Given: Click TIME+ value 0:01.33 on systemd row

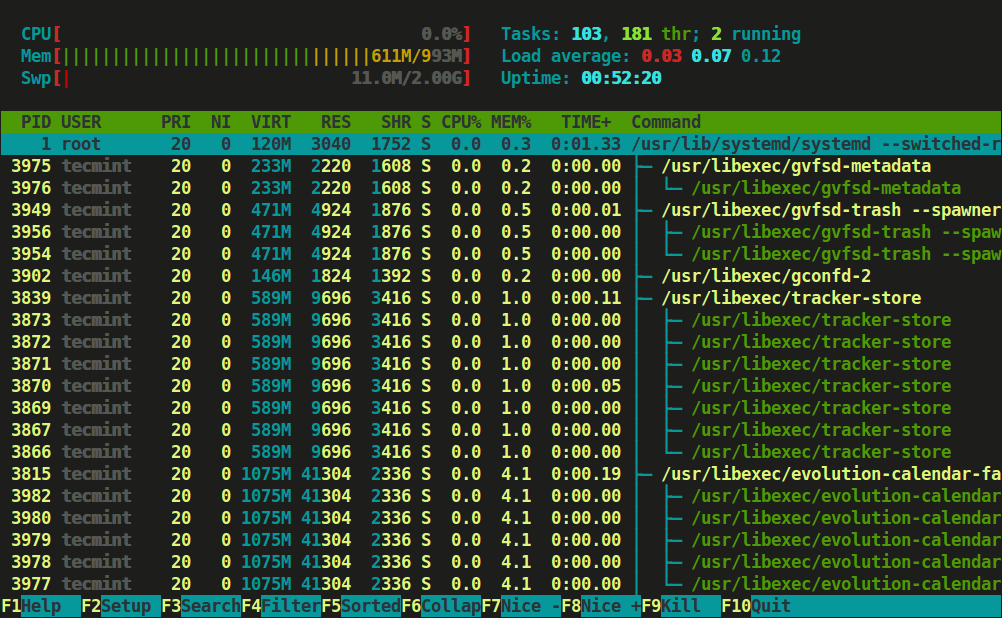Looking at the screenshot, I should click(586, 144).
